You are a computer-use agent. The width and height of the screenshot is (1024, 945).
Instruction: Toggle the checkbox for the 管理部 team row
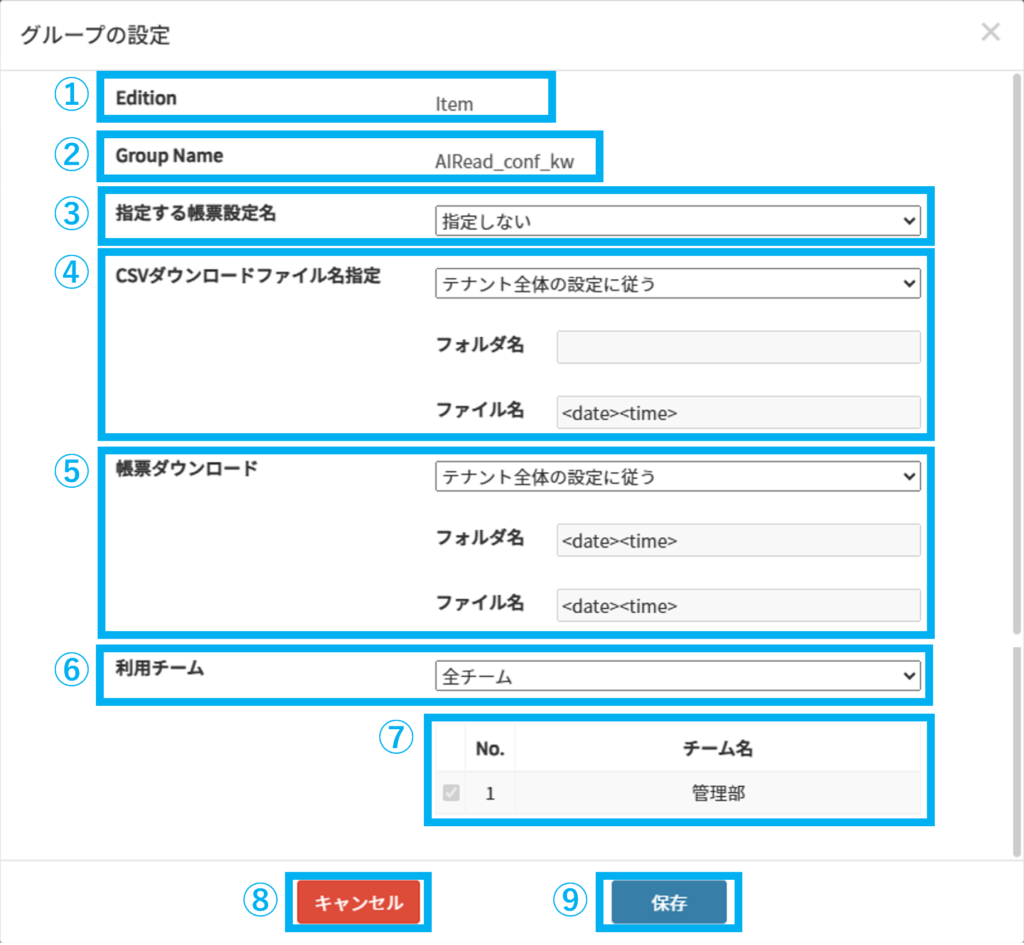click(451, 794)
